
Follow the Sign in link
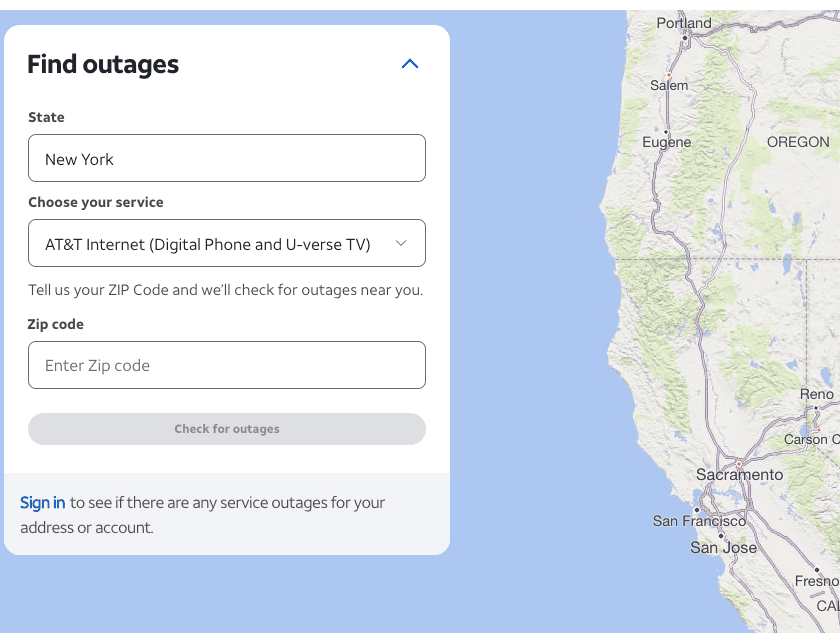tap(42, 502)
